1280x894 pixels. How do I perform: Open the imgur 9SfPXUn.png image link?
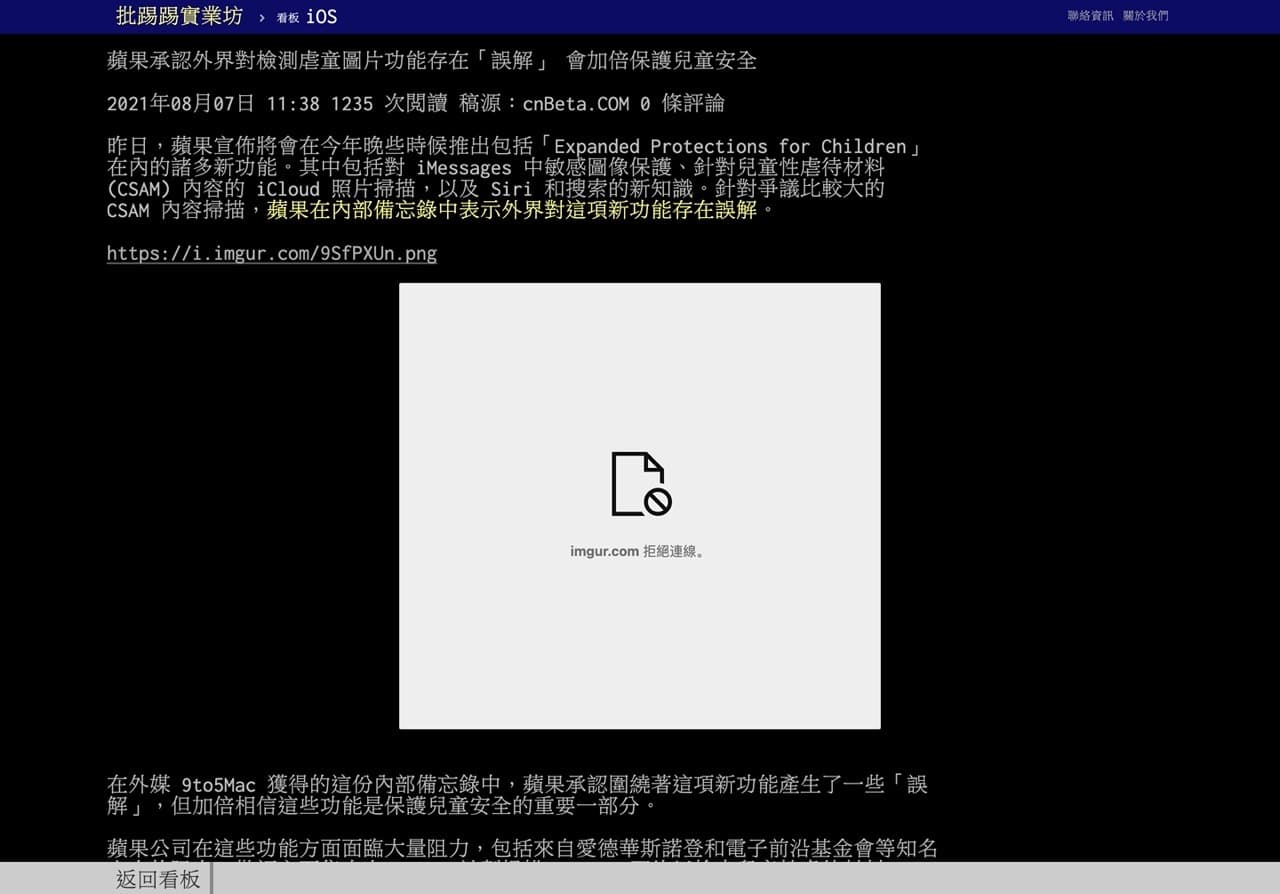tap(272, 253)
